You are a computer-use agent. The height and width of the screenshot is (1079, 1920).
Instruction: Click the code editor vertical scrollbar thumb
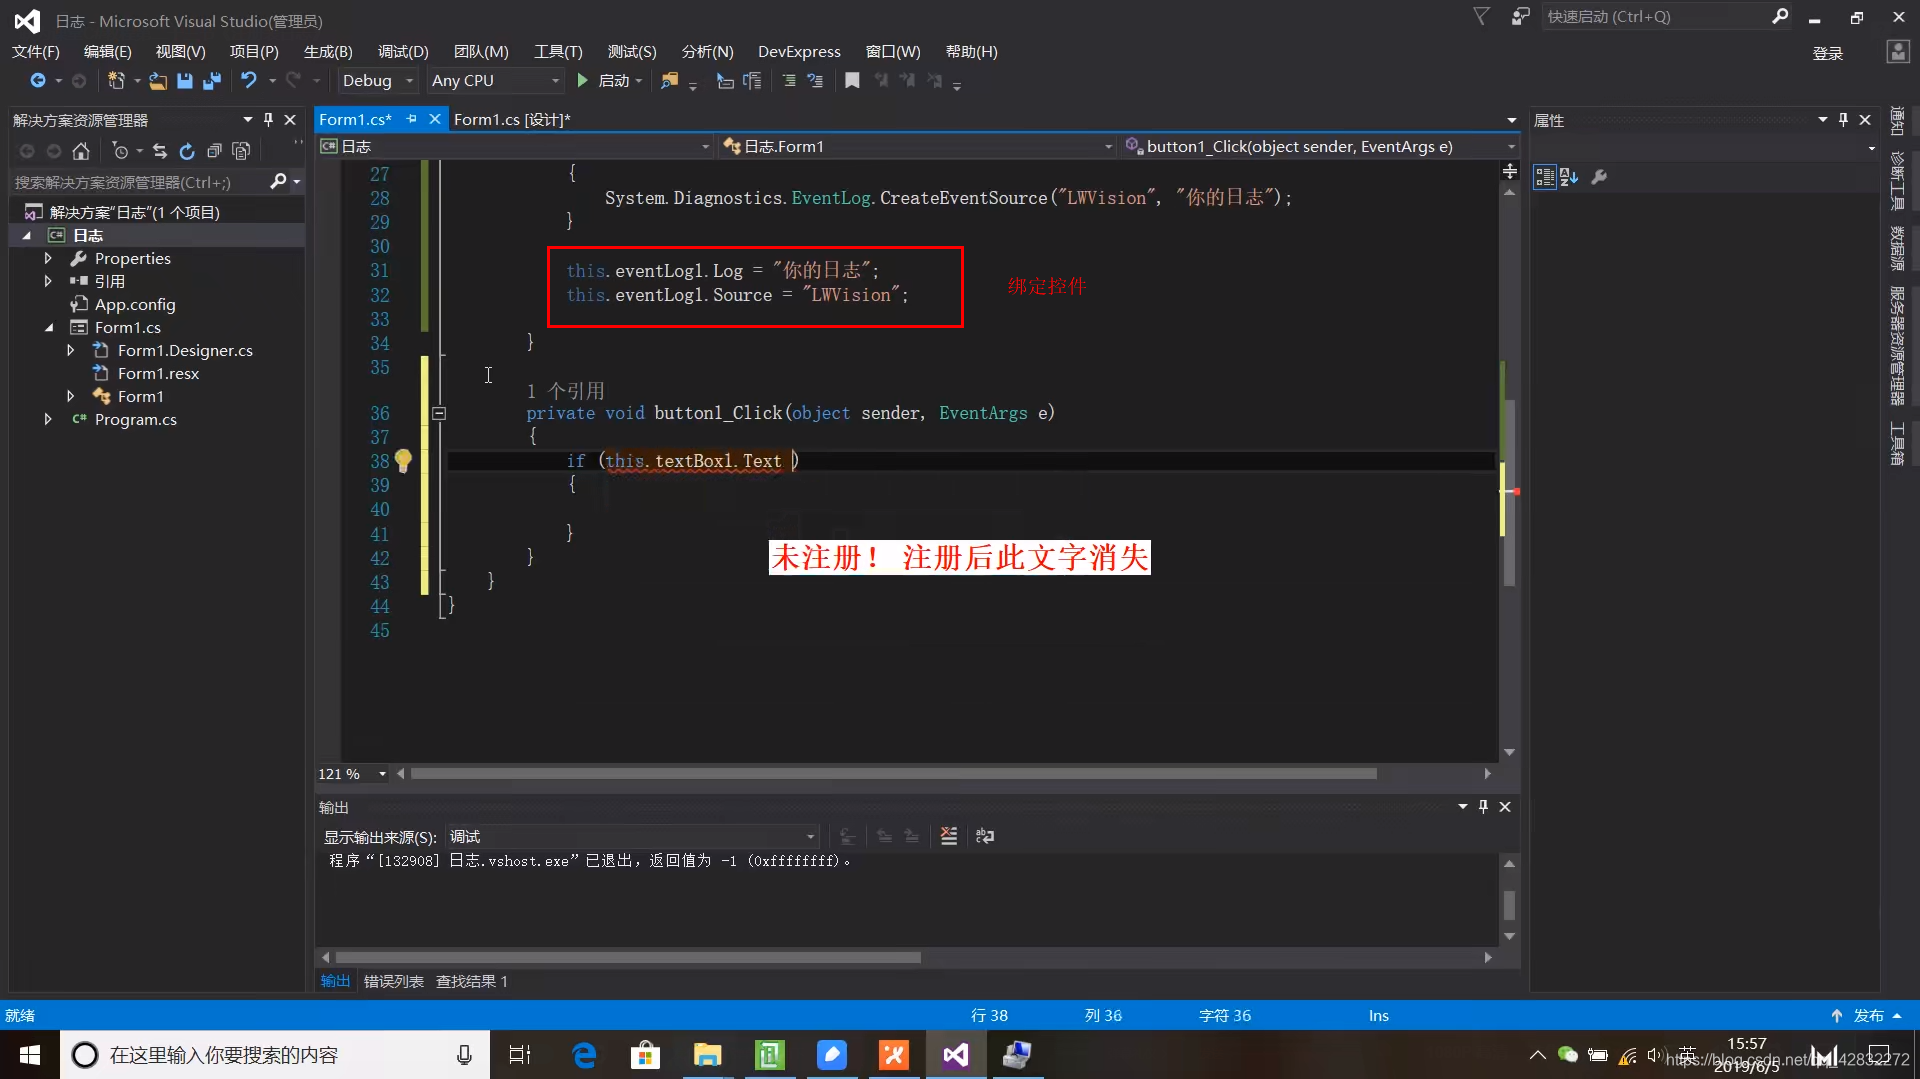[x=1509, y=492]
